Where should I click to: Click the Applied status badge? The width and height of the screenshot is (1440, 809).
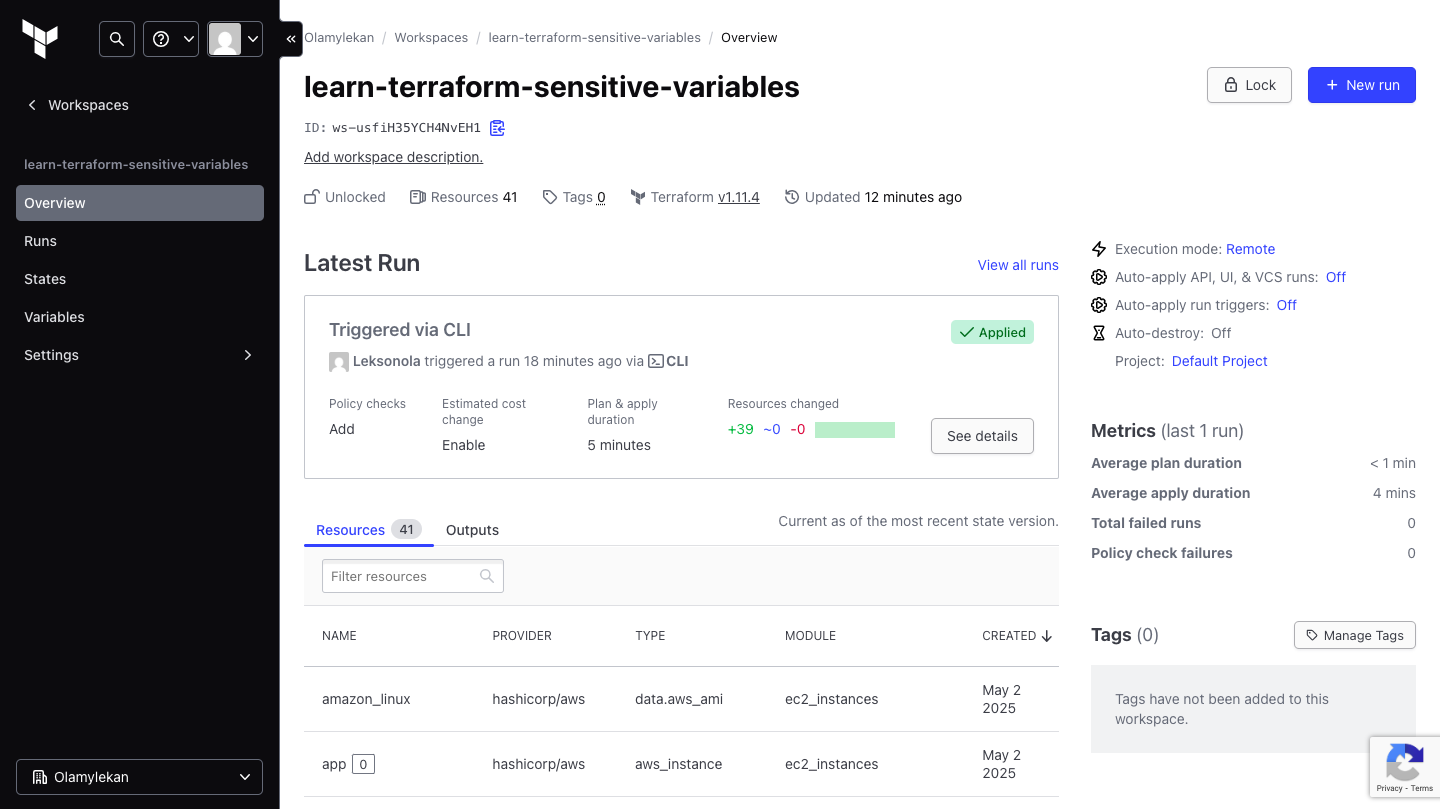[x=992, y=332]
